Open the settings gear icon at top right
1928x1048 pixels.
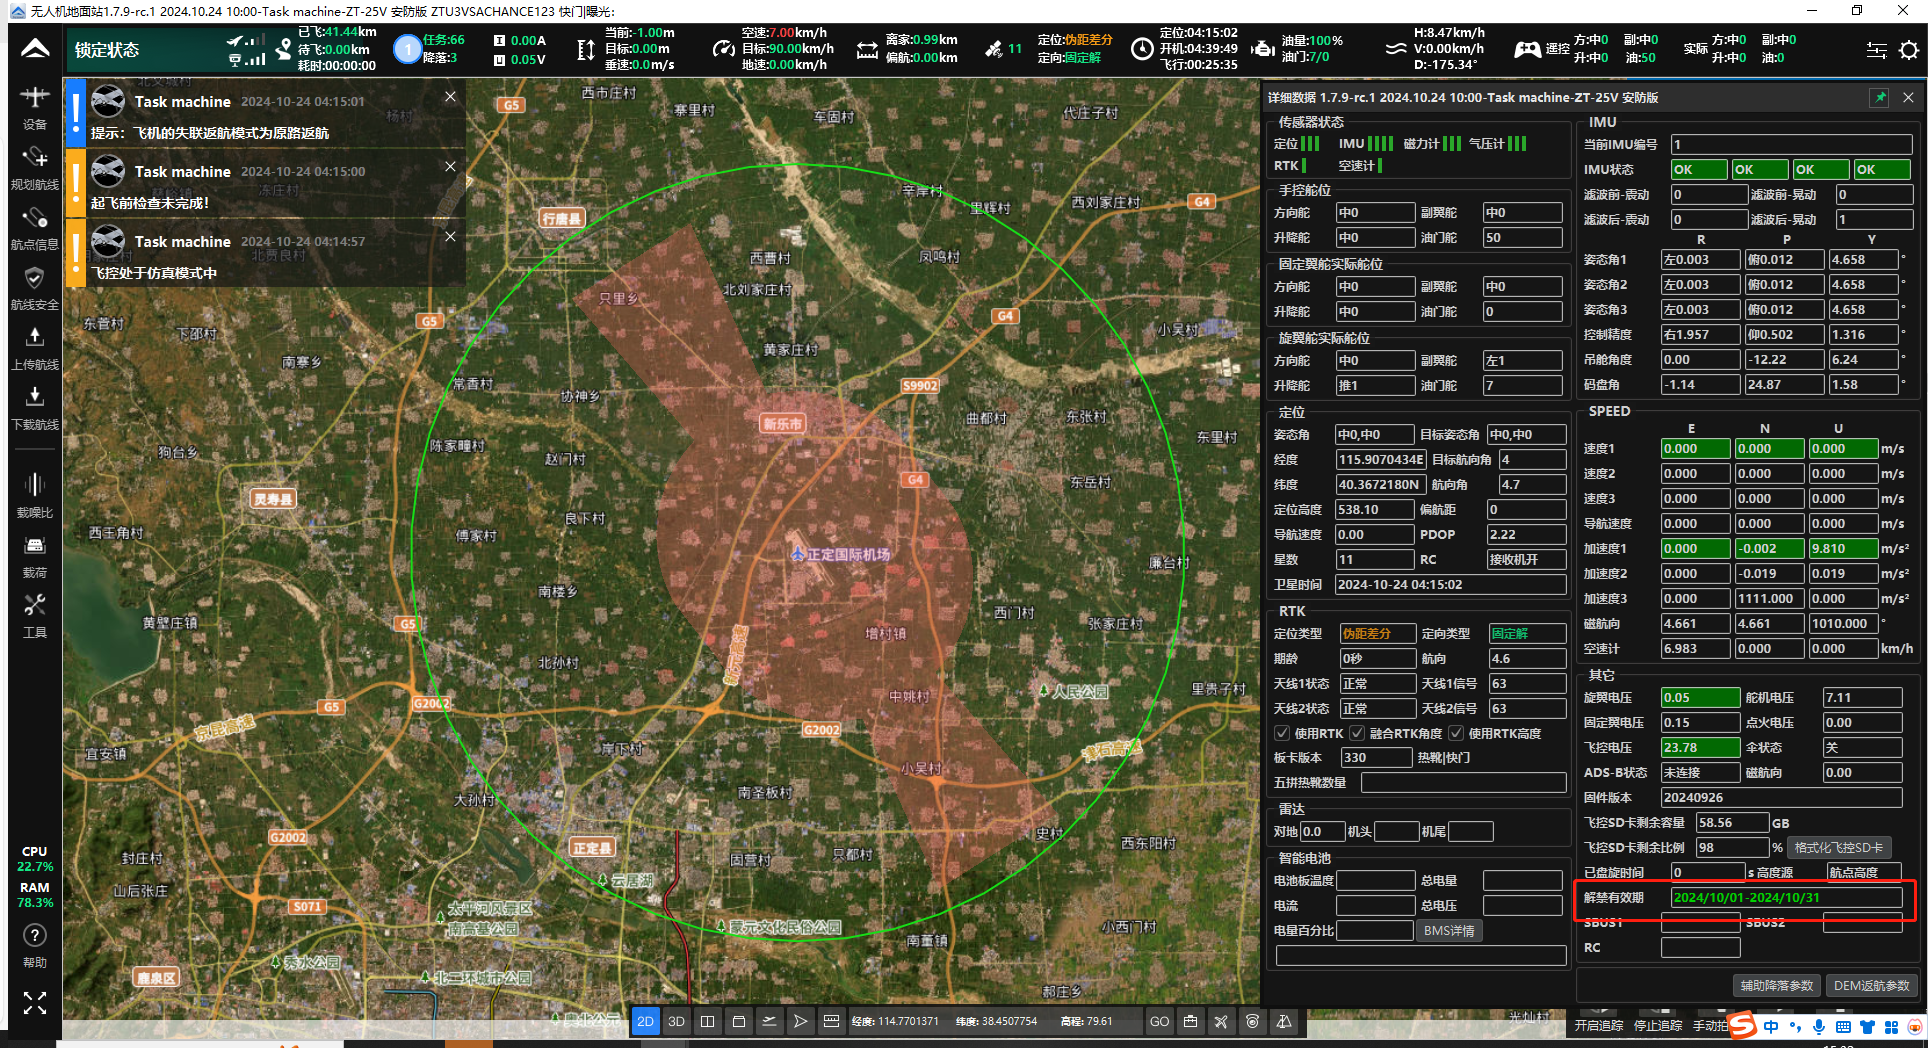tap(1908, 50)
